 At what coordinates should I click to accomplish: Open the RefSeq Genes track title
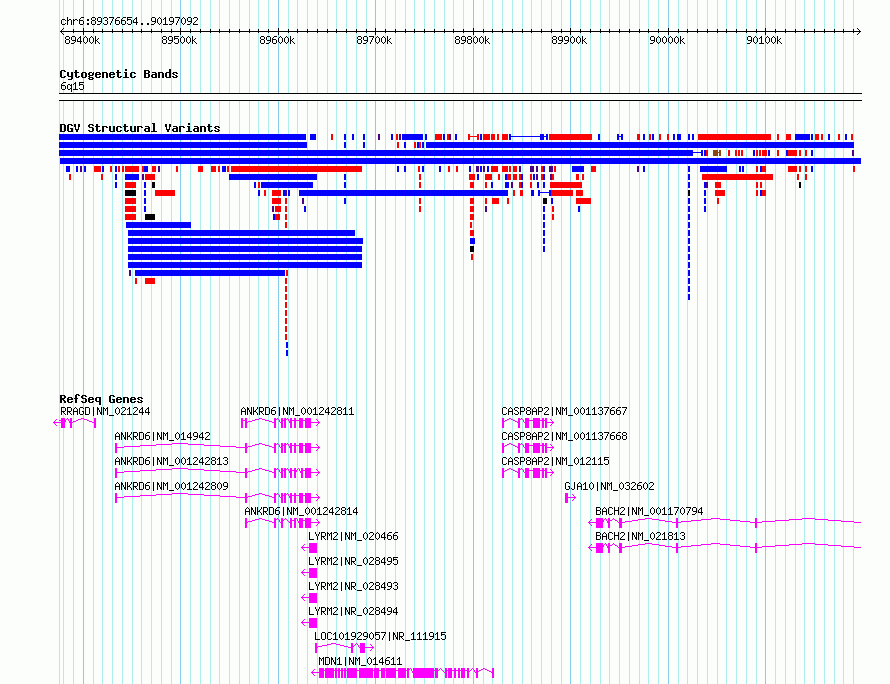(101, 399)
